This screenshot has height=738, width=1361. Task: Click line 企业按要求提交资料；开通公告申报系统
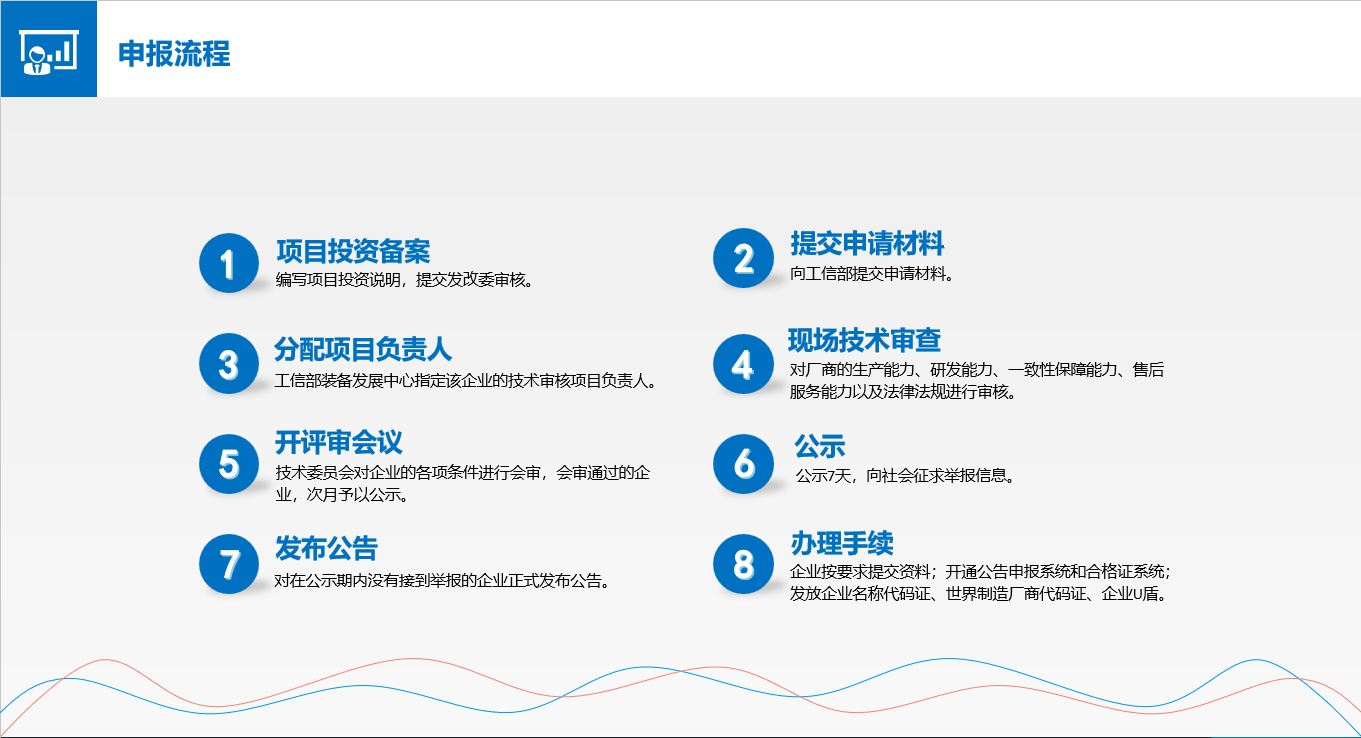(x=981, y=572)
